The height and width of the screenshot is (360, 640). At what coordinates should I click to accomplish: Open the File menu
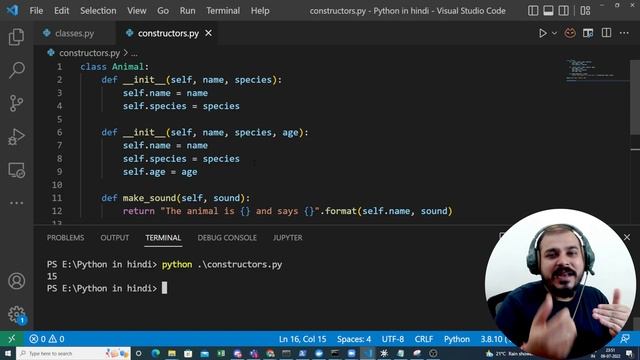pos(36,11)
